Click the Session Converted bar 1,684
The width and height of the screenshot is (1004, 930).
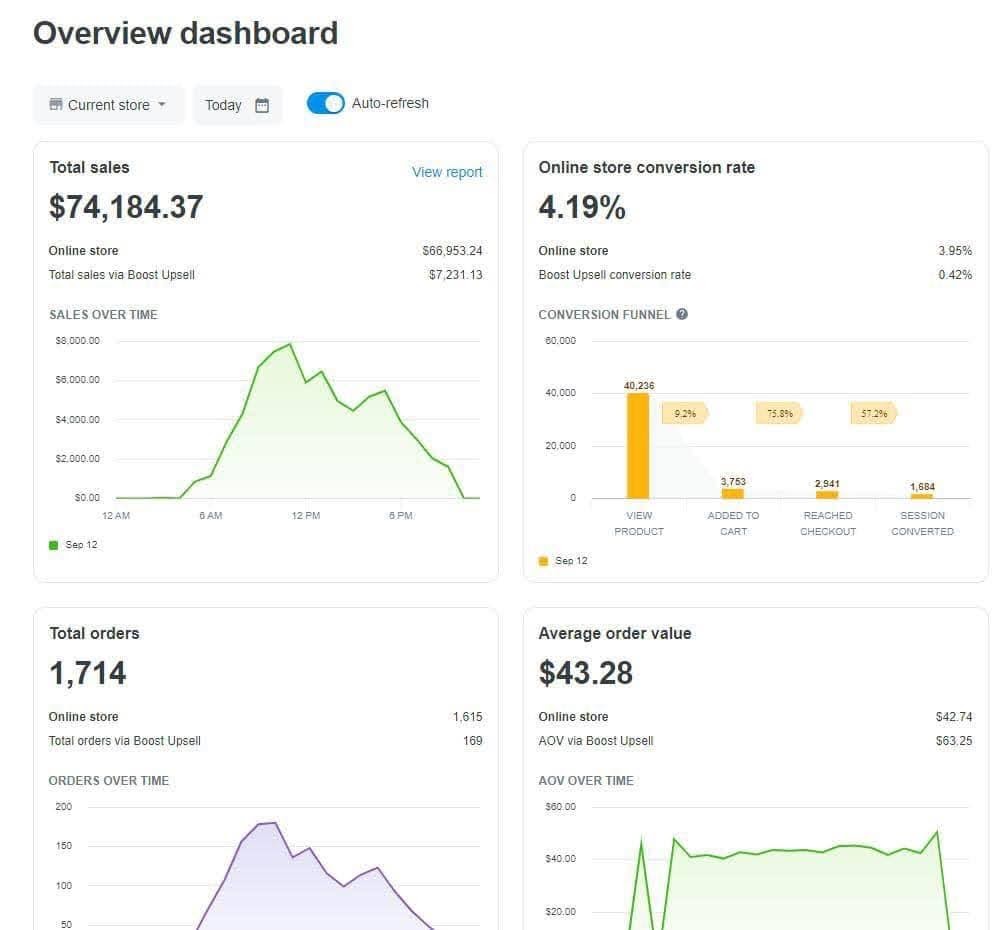(921, 496)
